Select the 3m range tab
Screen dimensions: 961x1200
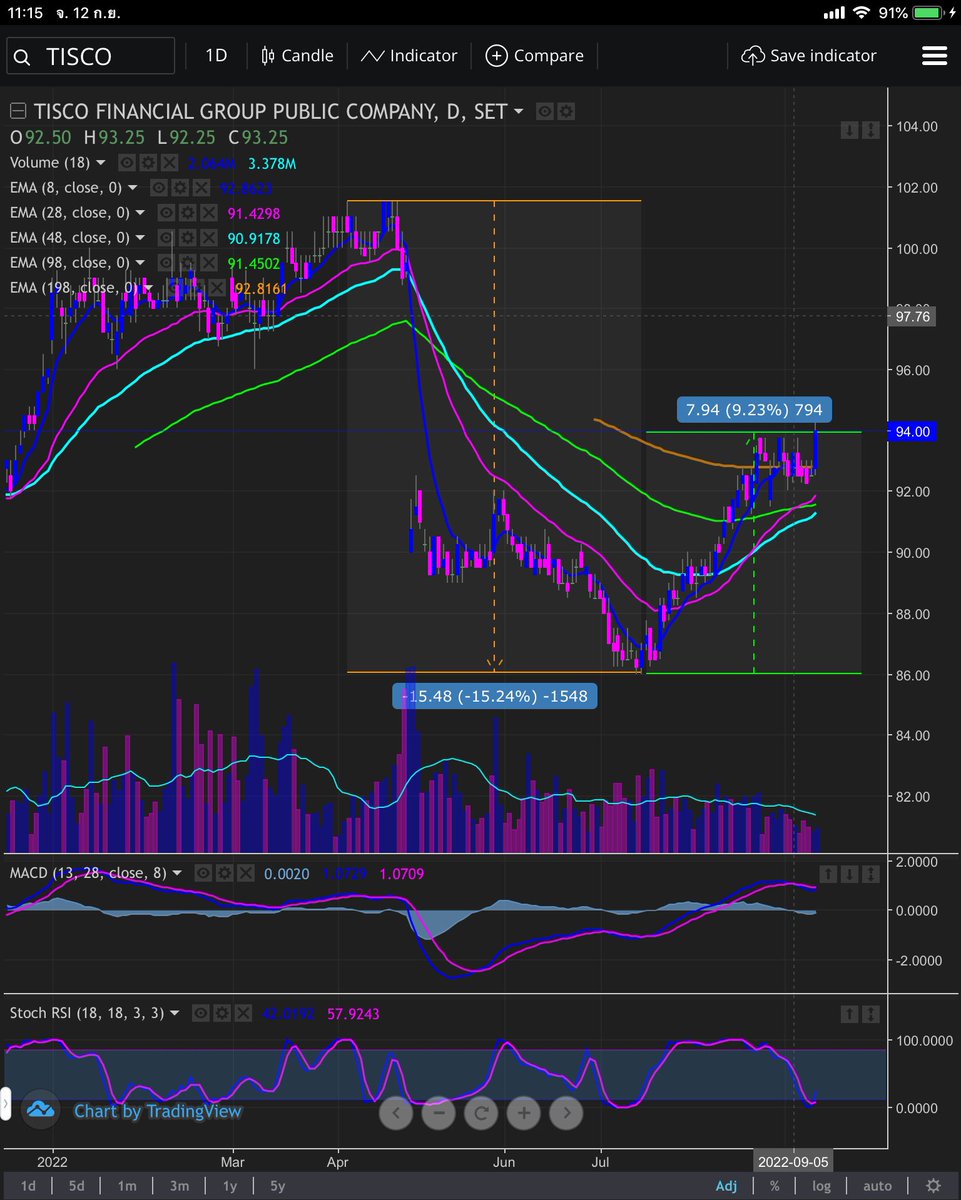tap(178, 1186)
